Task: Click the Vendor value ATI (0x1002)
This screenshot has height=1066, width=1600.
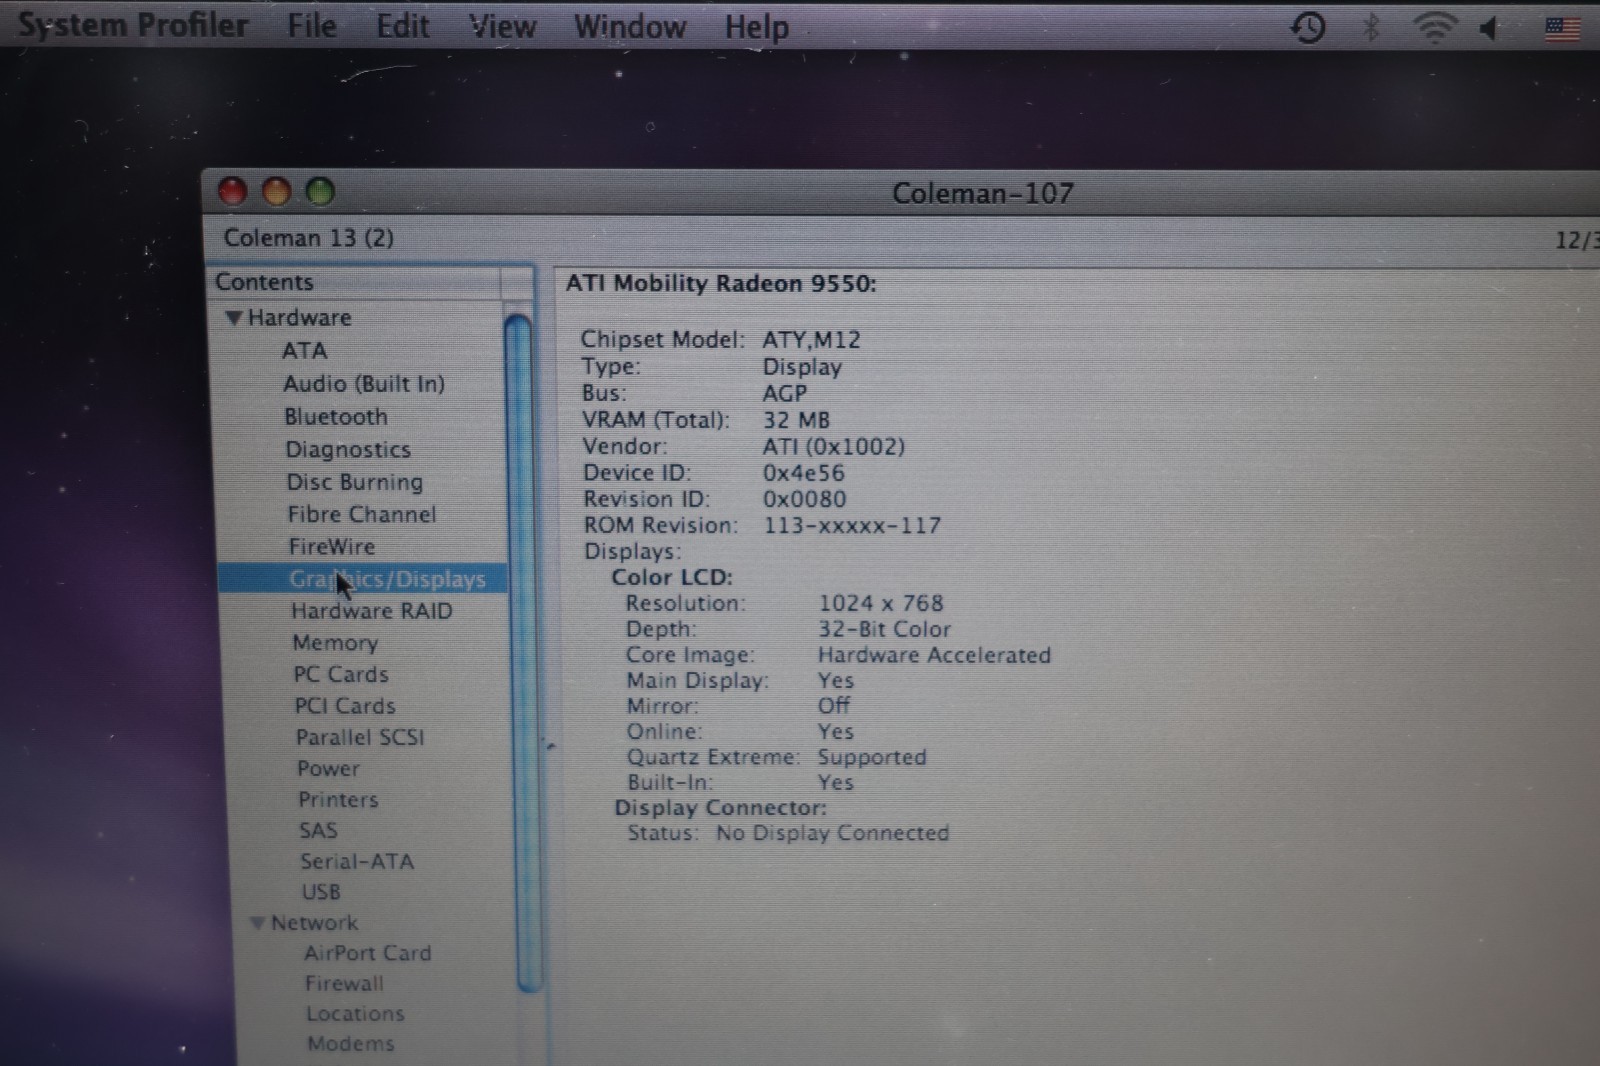Action: (834, 447)
